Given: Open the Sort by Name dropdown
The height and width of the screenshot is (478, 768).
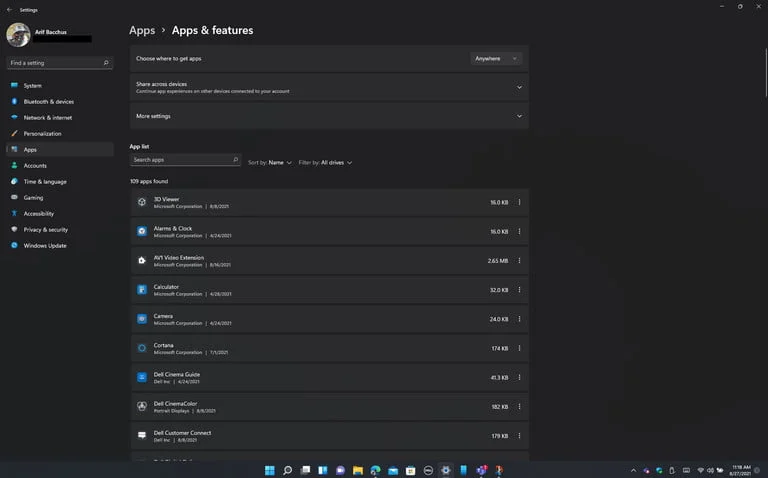Looking at the screenshot, I should pyautogui.click(x=270, y=163).
